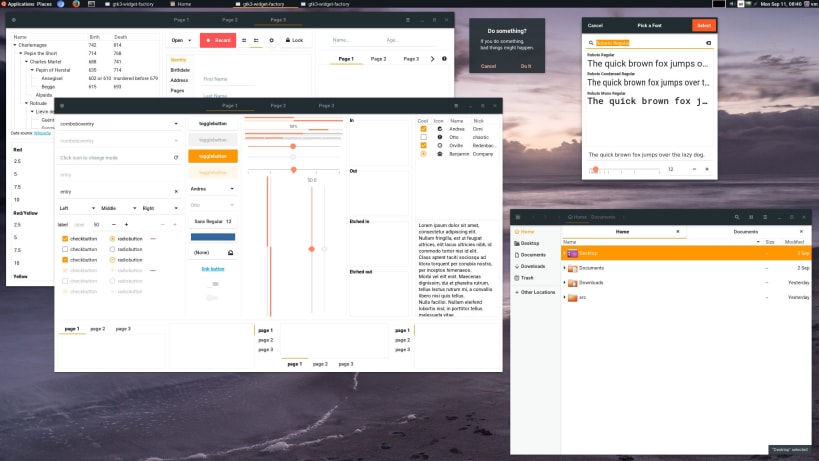The image size is (819, 461).
Task: Open the Andrea combo box
Action: pyautogui.click(x=213, y=189)
